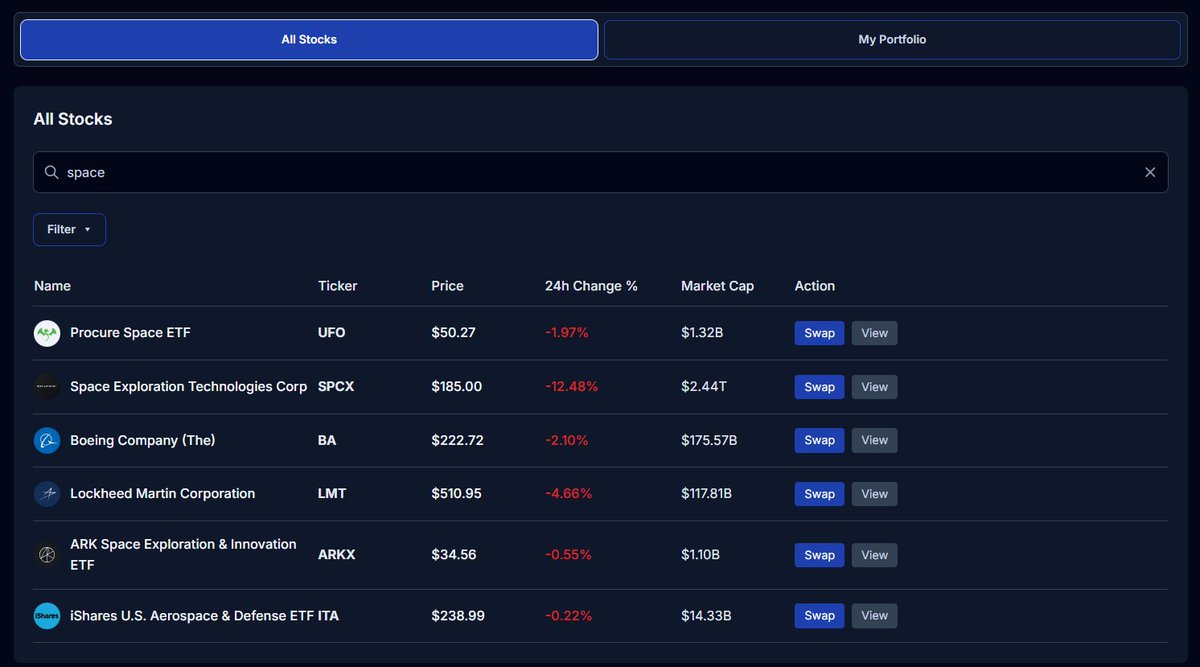1200x667 pixels.
Task: Click the Space Exploration Technologies logo icon
Action: coord(47,387)
